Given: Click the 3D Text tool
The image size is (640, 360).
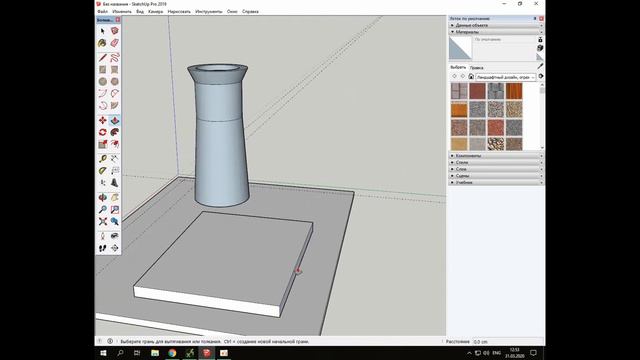Looking at the screenshot, I should [115, 182].
